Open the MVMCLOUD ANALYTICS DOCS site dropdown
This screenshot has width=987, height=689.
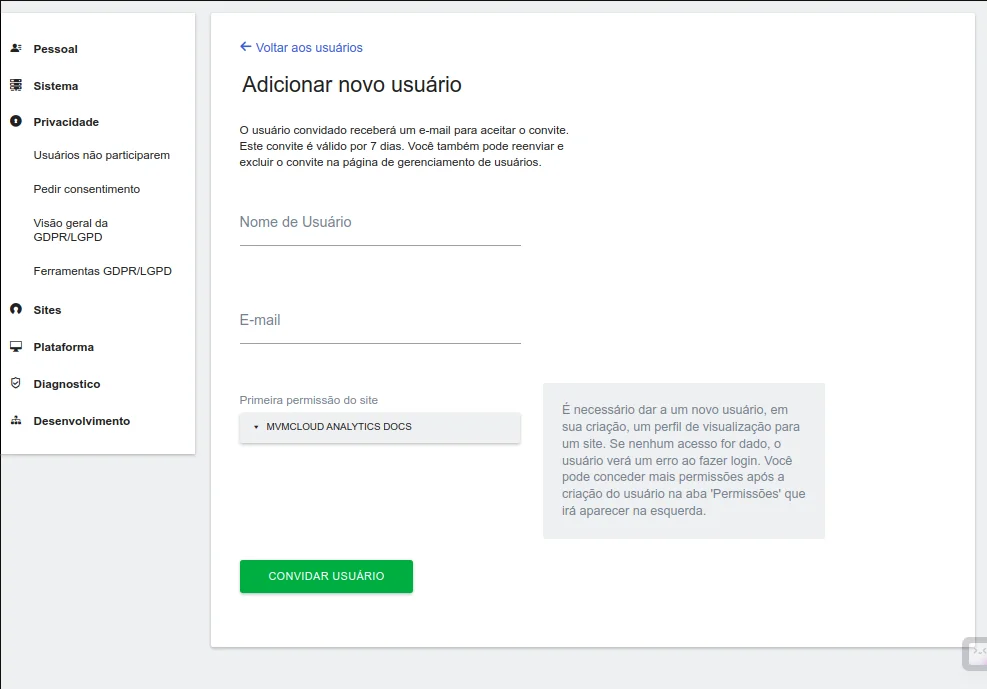pos(380,427)
